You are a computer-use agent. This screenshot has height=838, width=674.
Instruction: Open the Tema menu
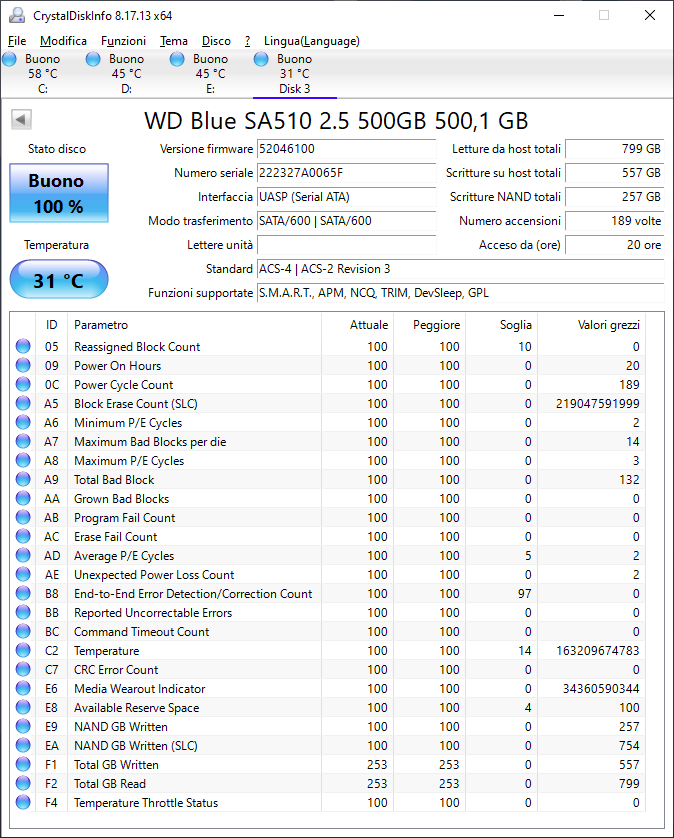click(174, 41)
